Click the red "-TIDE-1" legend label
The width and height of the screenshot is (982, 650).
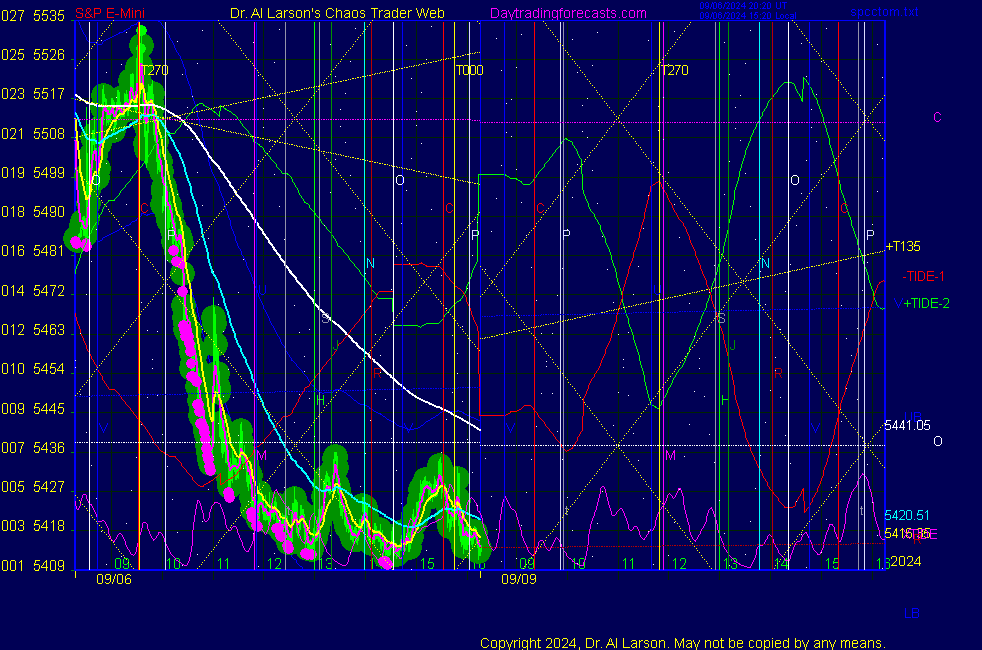click(924, 276)
